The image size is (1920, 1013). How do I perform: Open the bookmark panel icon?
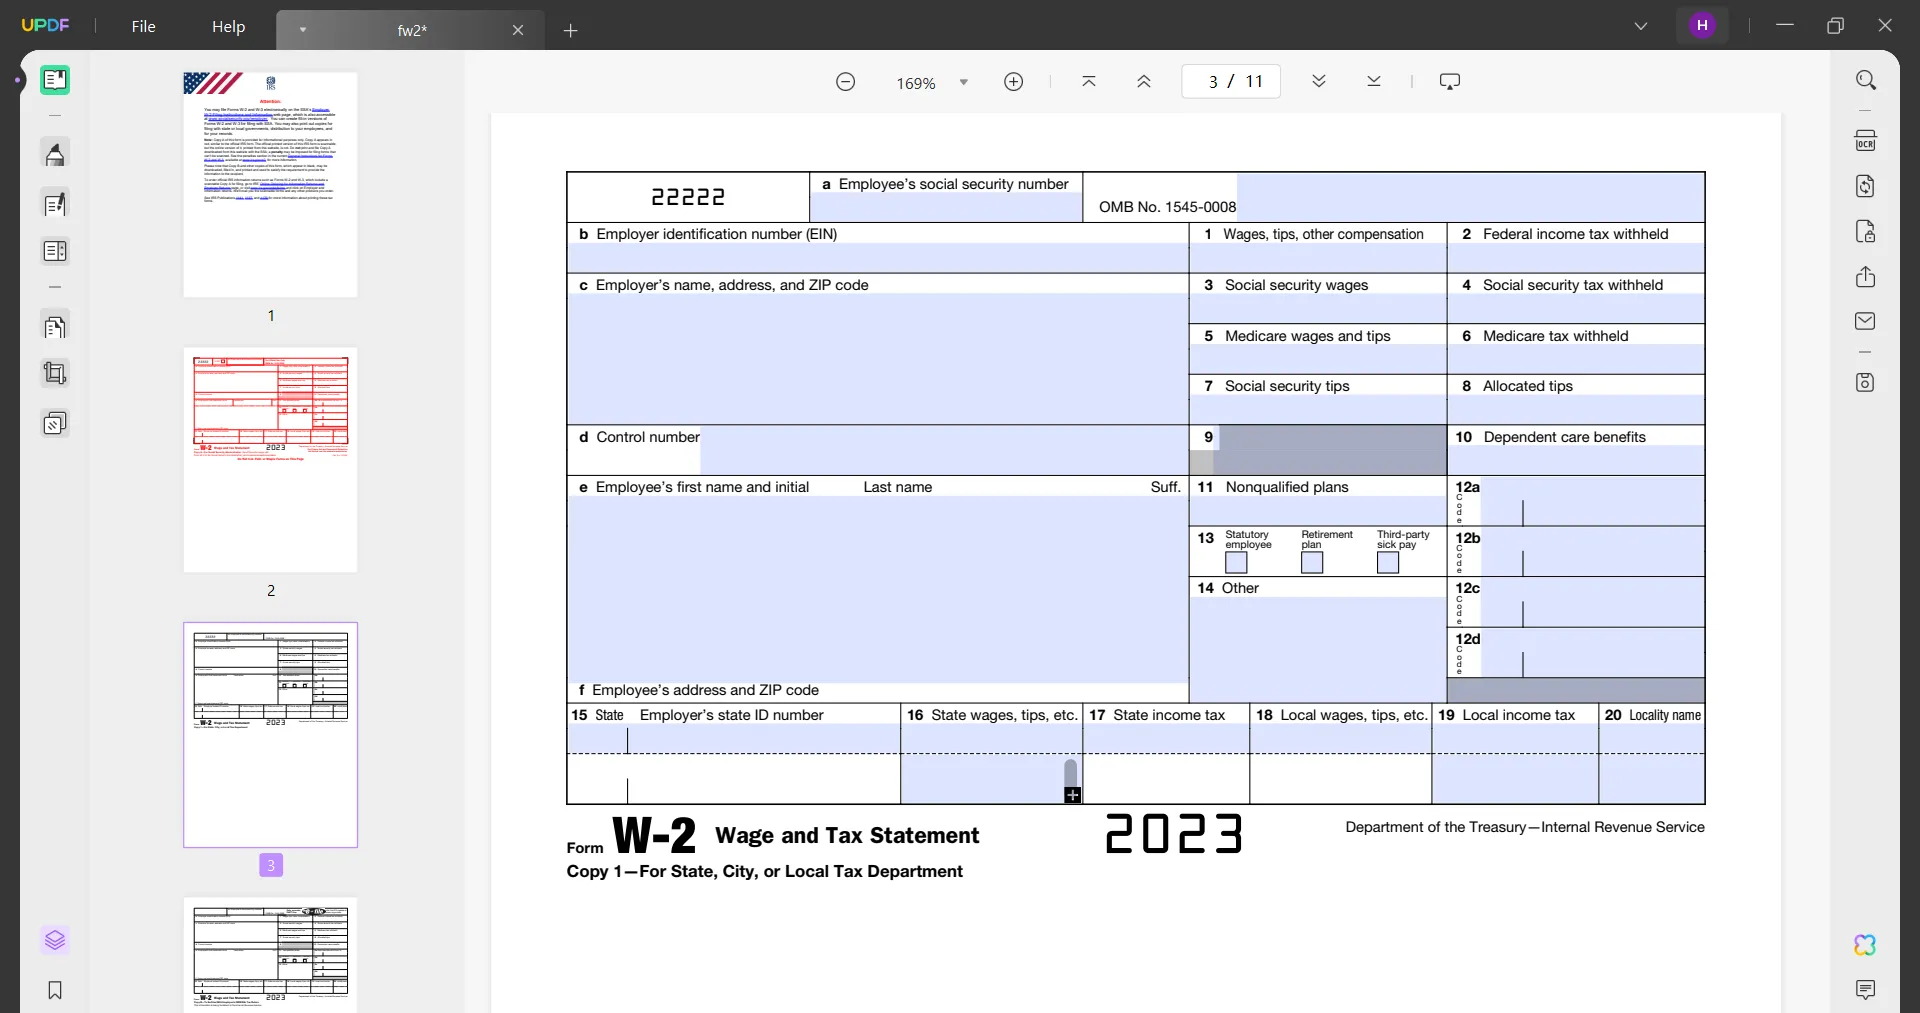point(55,990)
